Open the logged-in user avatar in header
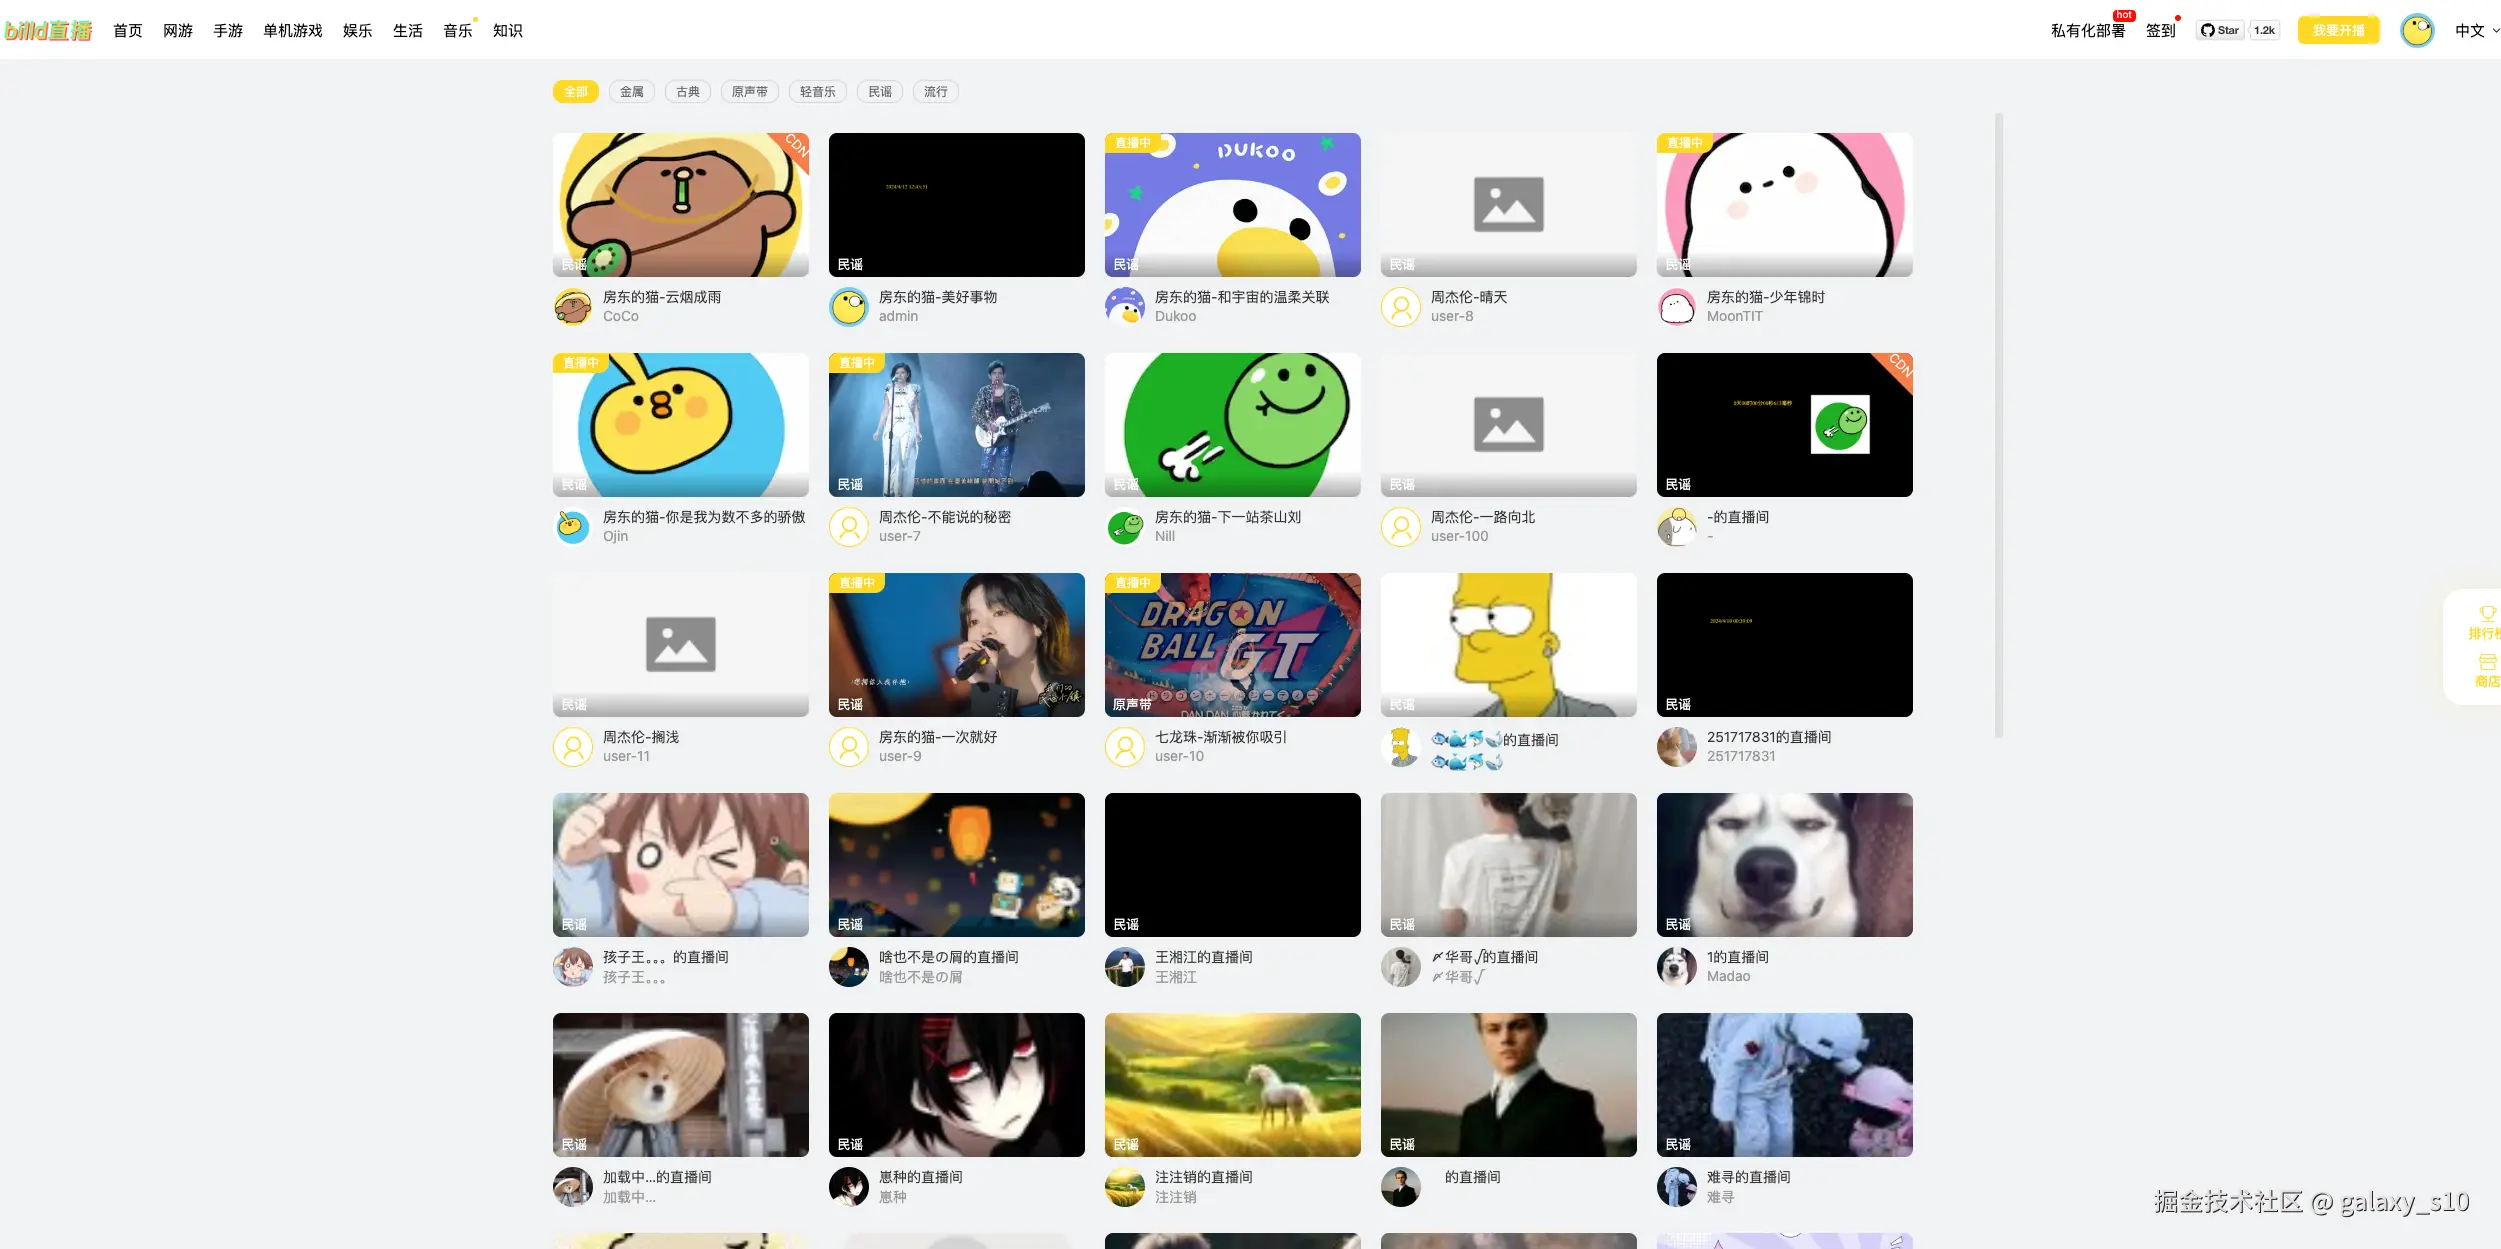 point(2417,30)
